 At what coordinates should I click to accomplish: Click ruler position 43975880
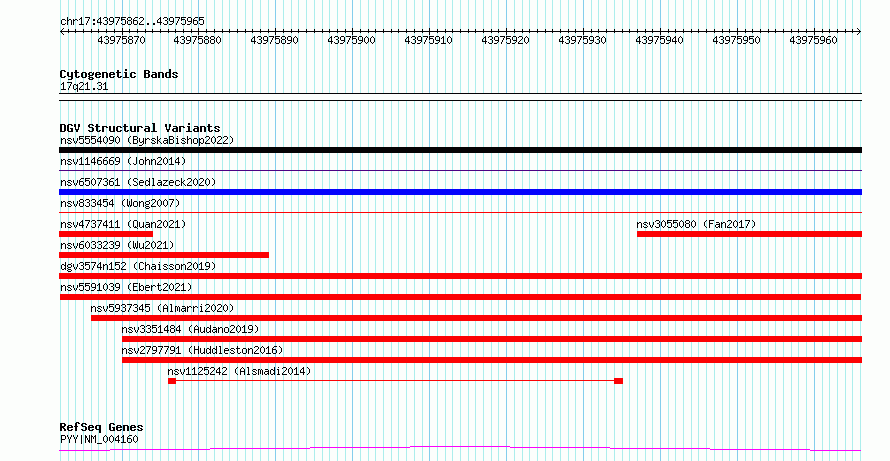[x=198, y=40]
